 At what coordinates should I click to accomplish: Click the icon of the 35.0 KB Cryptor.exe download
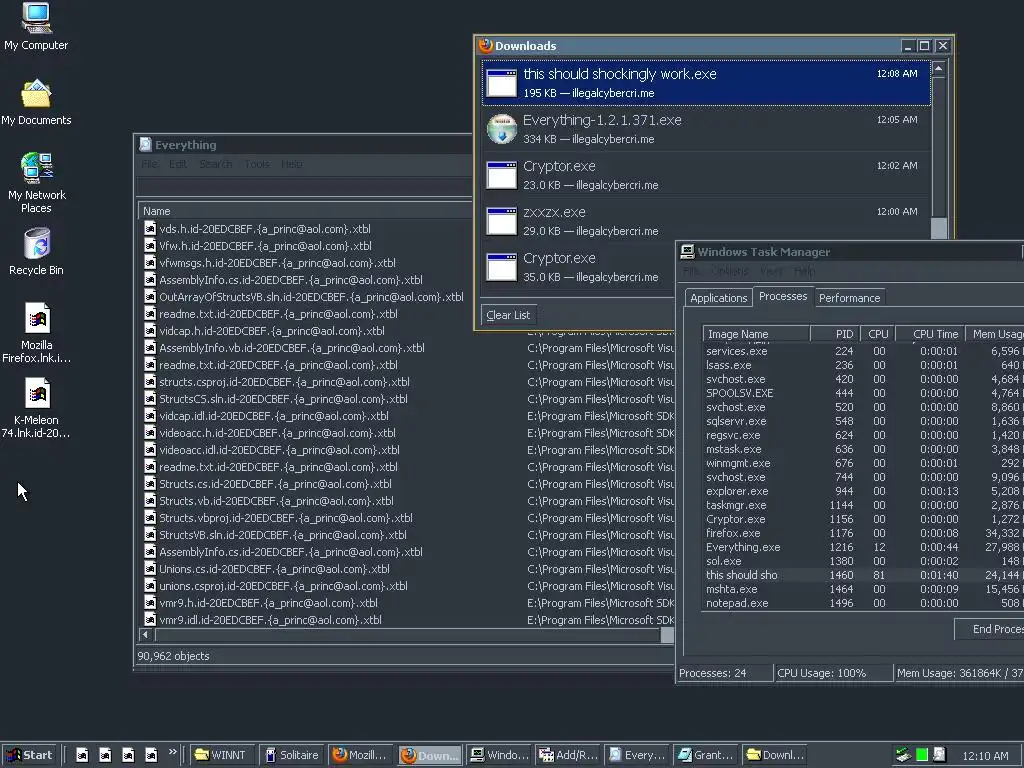coord(502,267)
